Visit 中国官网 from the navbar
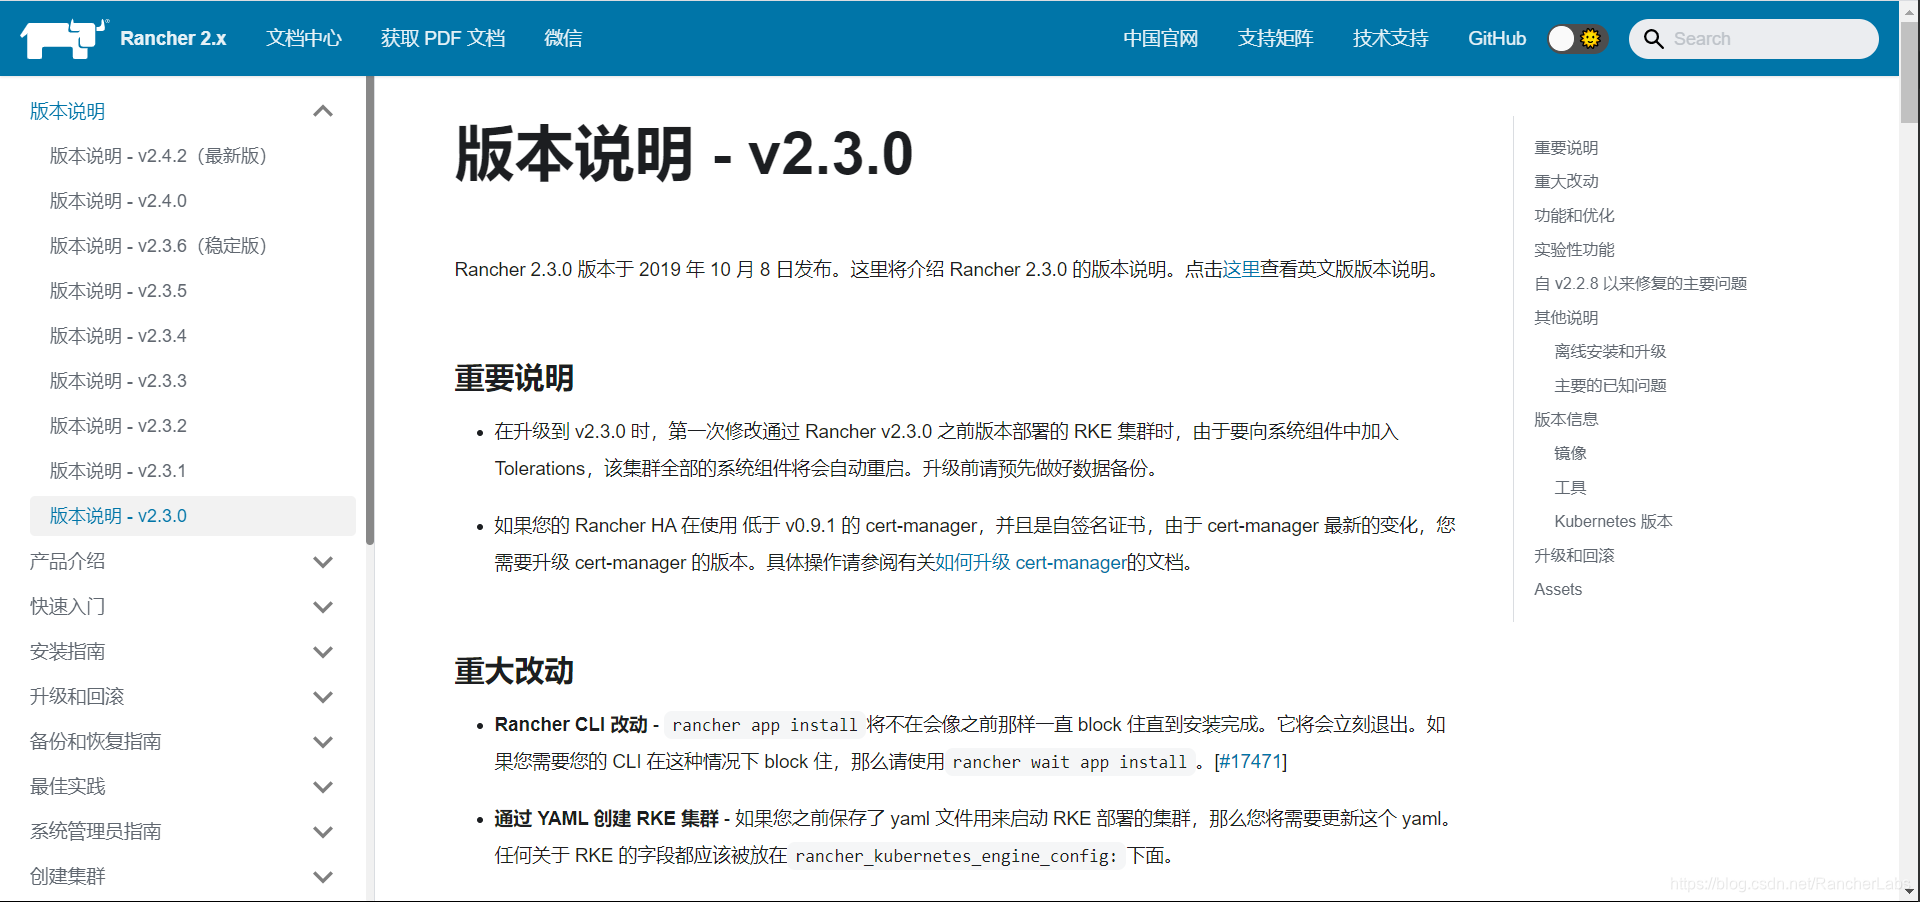 (x=1160, y=39)
